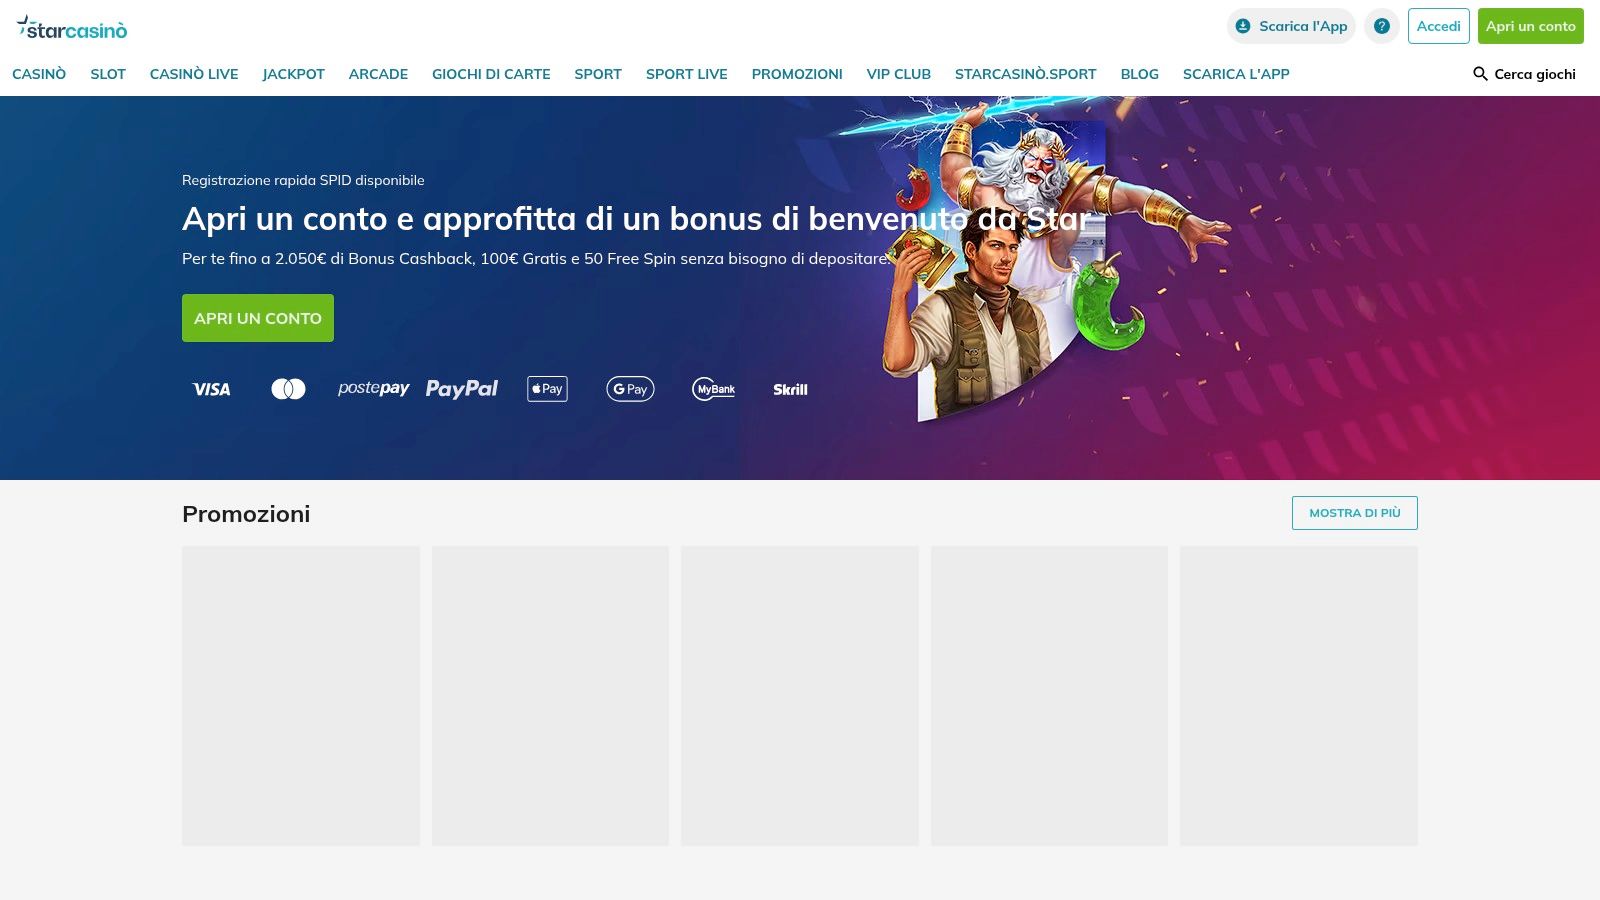The image size is (1600, 900).
Task: Open the SLOT section
Action: coord(108,74)
